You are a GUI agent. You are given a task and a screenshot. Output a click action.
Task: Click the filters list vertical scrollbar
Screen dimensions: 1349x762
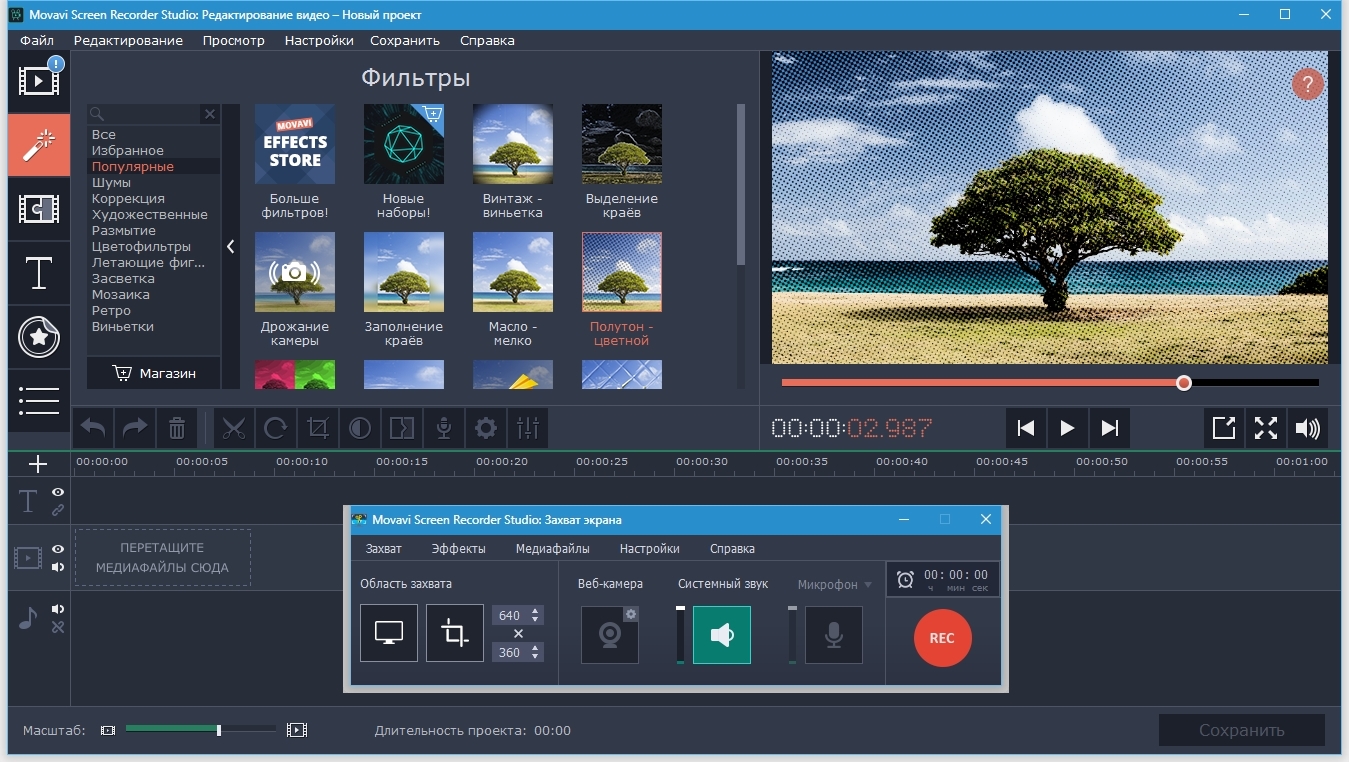[x=741, y=185]
